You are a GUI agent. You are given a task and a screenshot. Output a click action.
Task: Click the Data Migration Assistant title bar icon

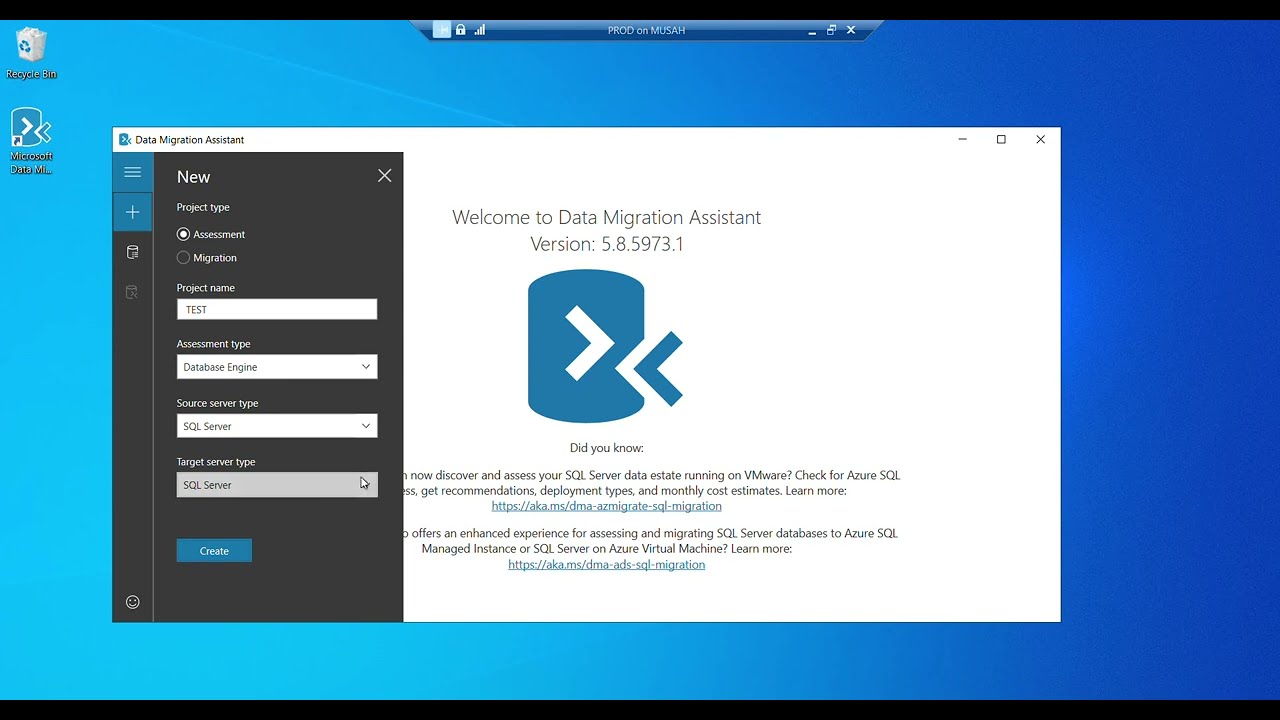[x=125, y=140]
